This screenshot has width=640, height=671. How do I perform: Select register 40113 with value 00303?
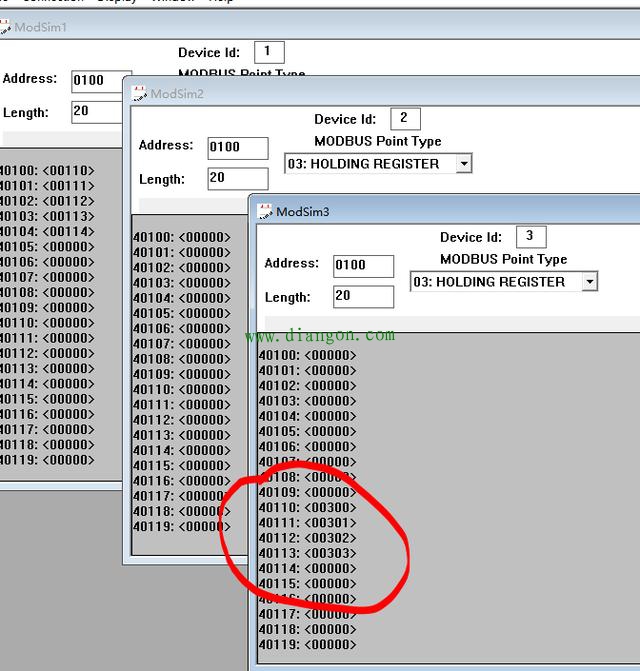point(307,553)
